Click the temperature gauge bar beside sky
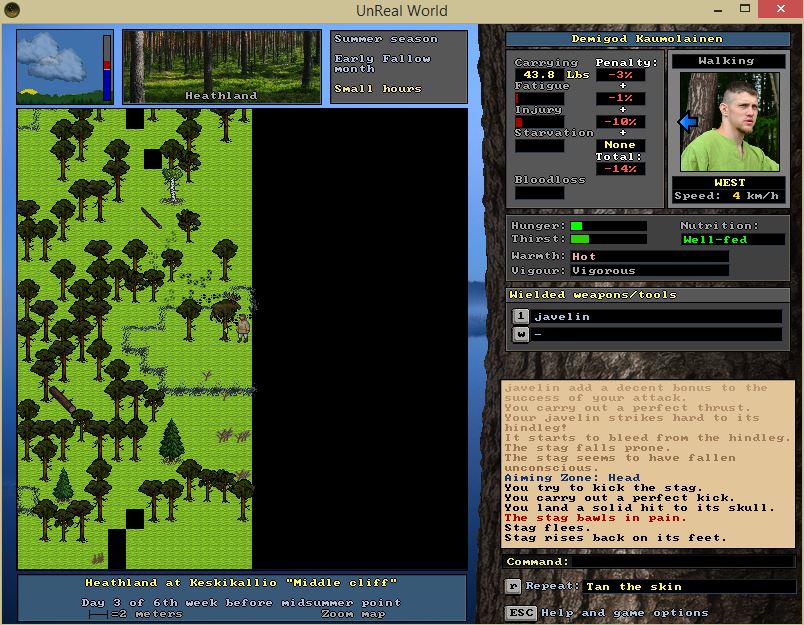 pyautogui.click(x=107, y=67)
